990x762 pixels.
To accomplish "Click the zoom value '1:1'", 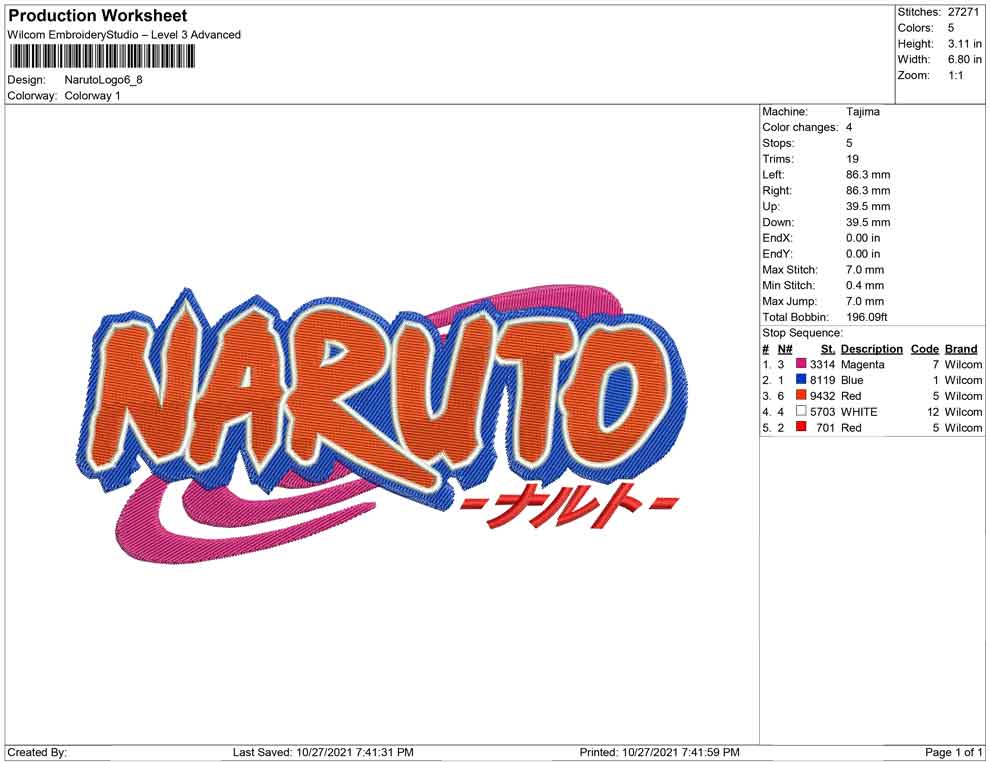I will click(956, 75).
